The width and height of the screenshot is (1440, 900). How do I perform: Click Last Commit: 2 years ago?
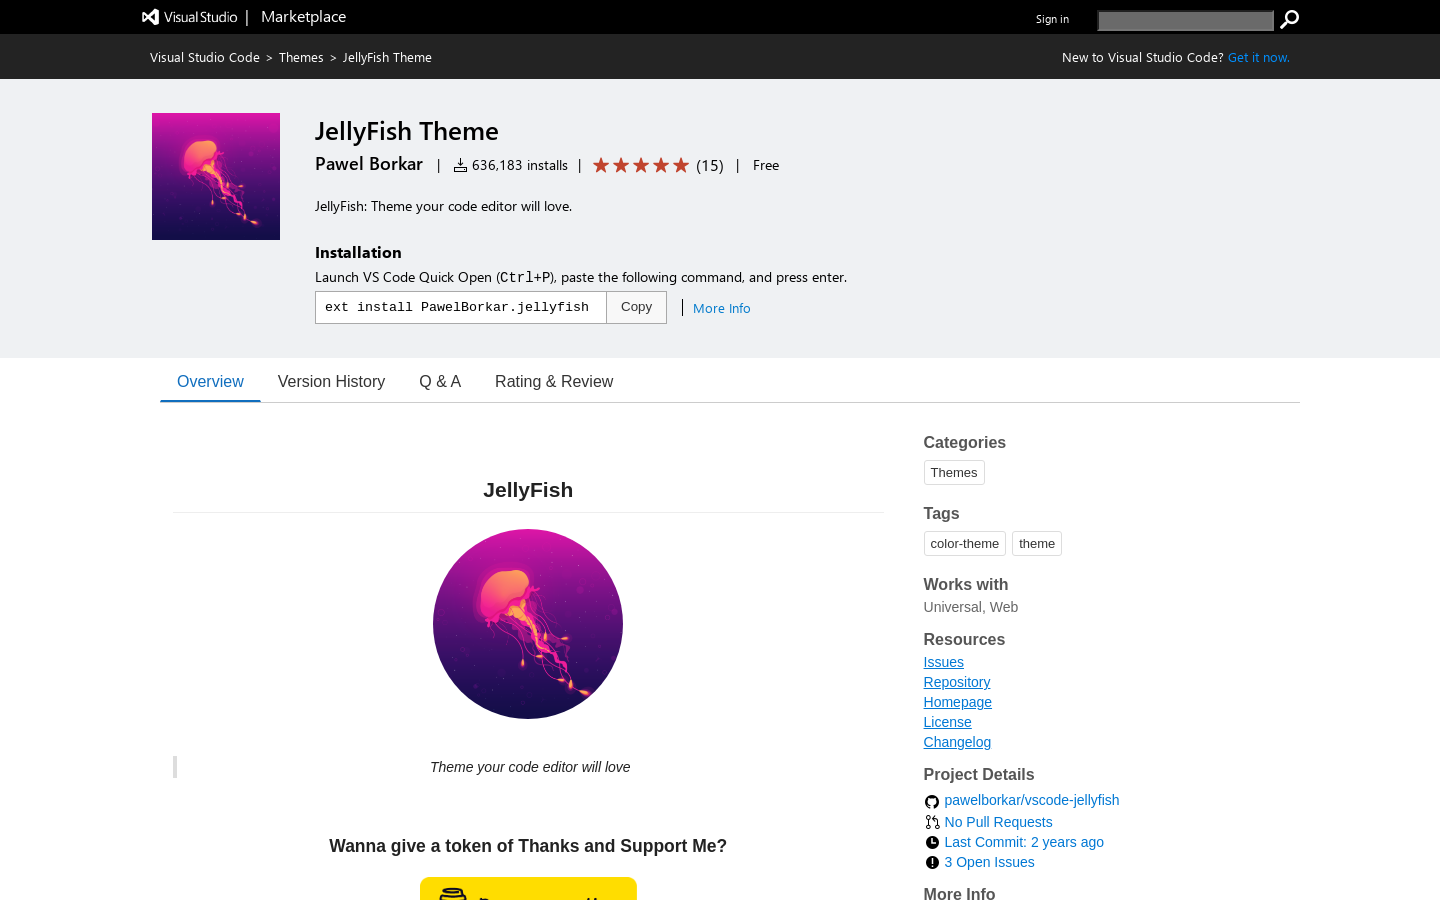pyautogui.click(x=1024, y=842)
